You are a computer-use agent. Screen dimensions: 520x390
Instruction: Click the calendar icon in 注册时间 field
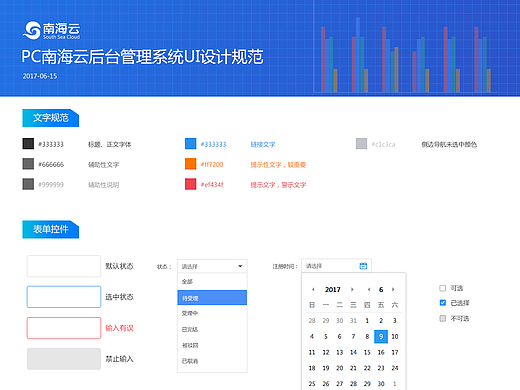(363, 266)
